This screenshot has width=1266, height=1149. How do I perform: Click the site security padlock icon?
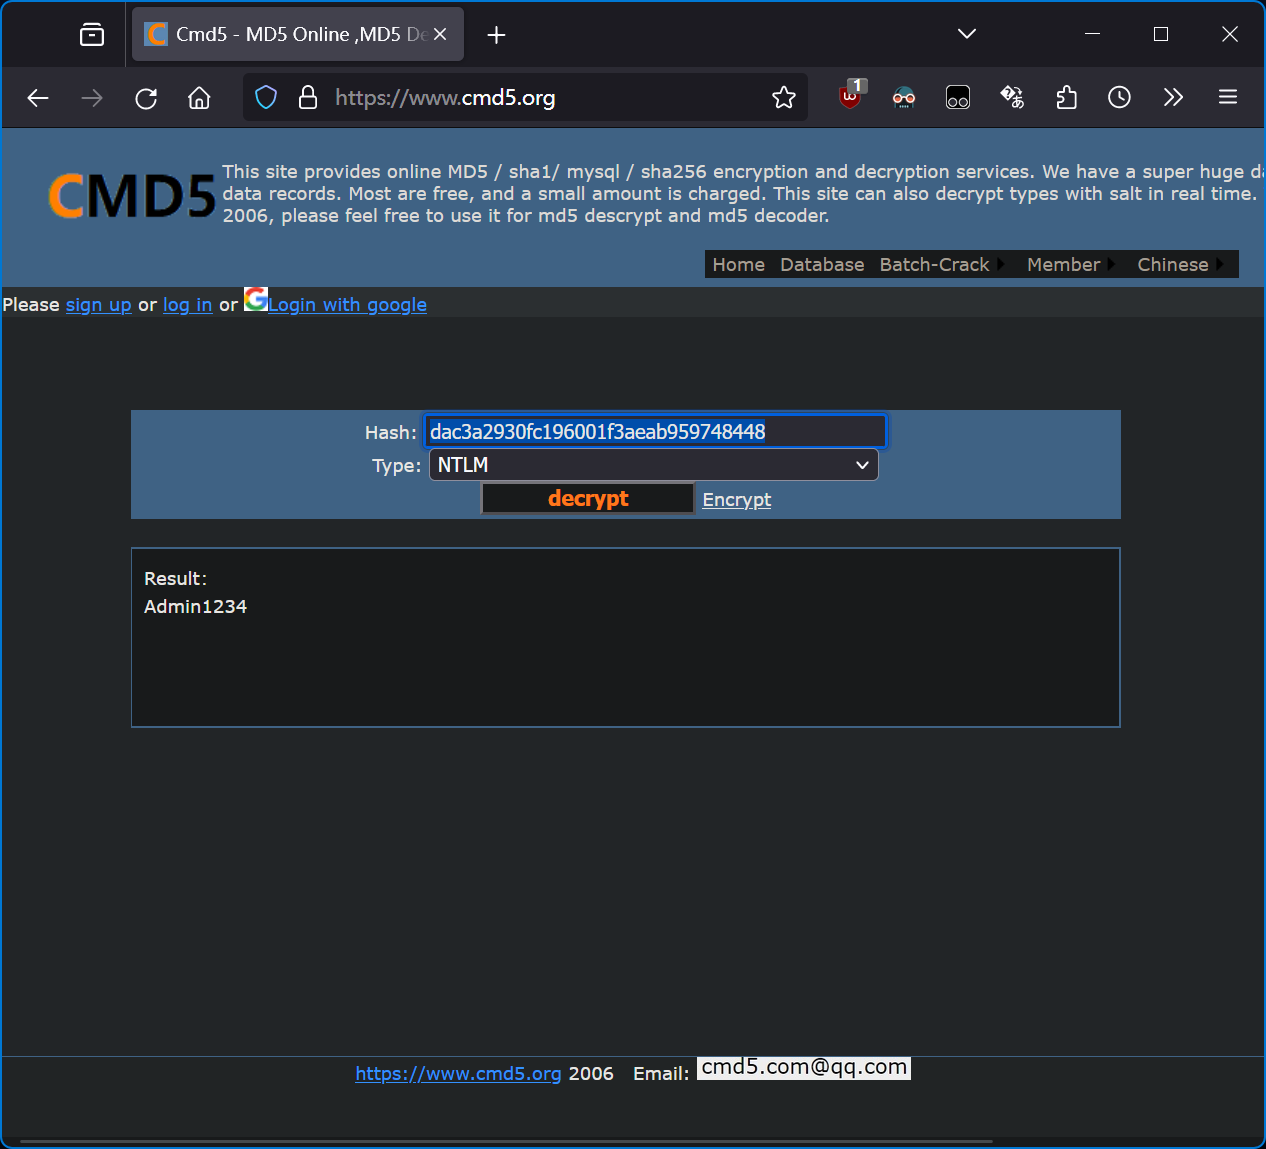pos(308,97)
